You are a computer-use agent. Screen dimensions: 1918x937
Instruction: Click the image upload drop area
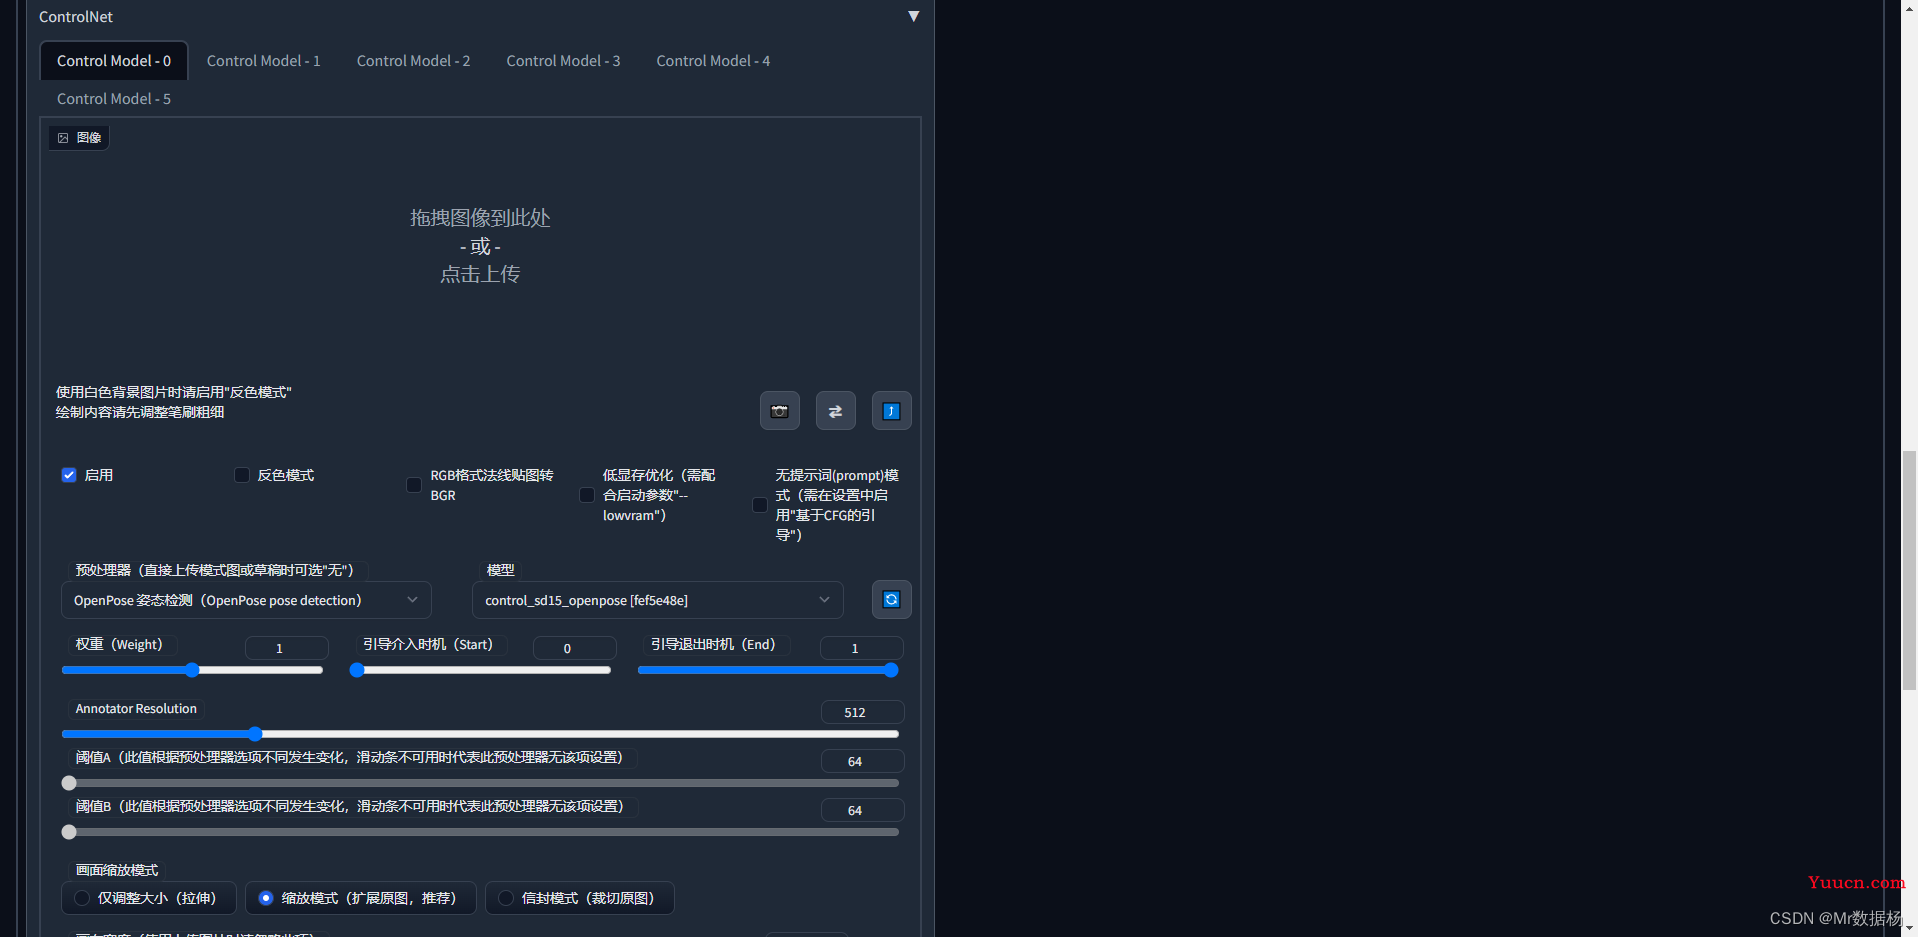(x=480, y=246)
